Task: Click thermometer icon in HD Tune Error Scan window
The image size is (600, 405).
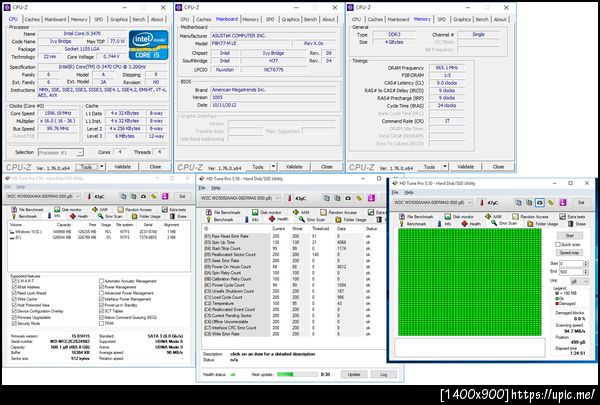Action: coord(483,202)
